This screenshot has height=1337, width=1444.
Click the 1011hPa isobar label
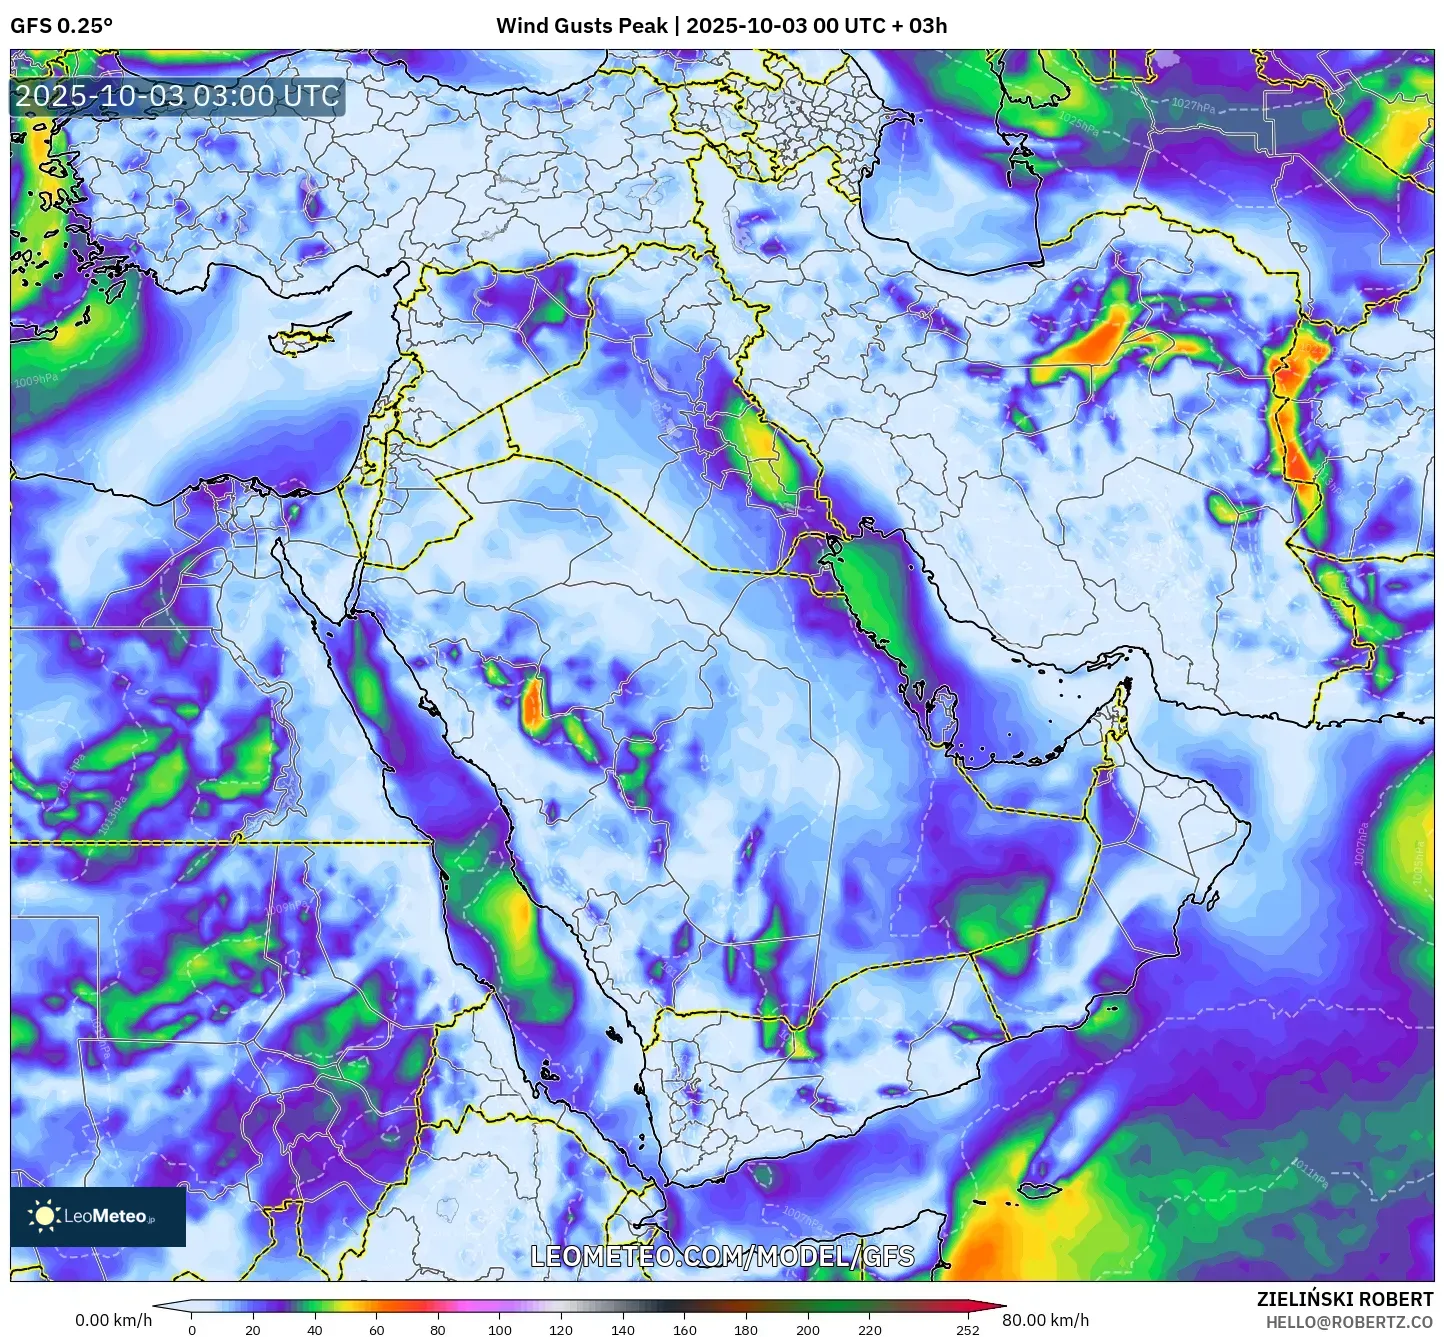coord(1309,1174)
